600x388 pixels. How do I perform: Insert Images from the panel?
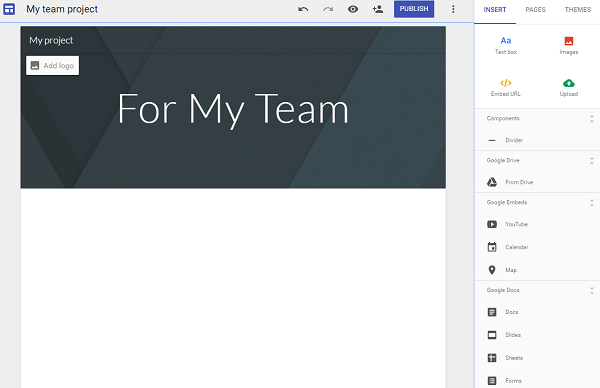[x=569, y=46]
